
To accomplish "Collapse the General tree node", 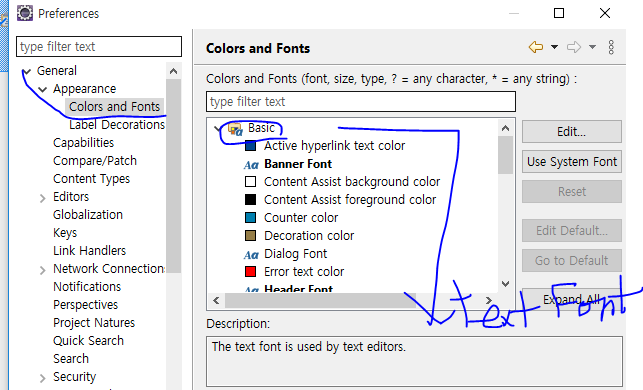I will pyautogui.click(x=27, y=71).
